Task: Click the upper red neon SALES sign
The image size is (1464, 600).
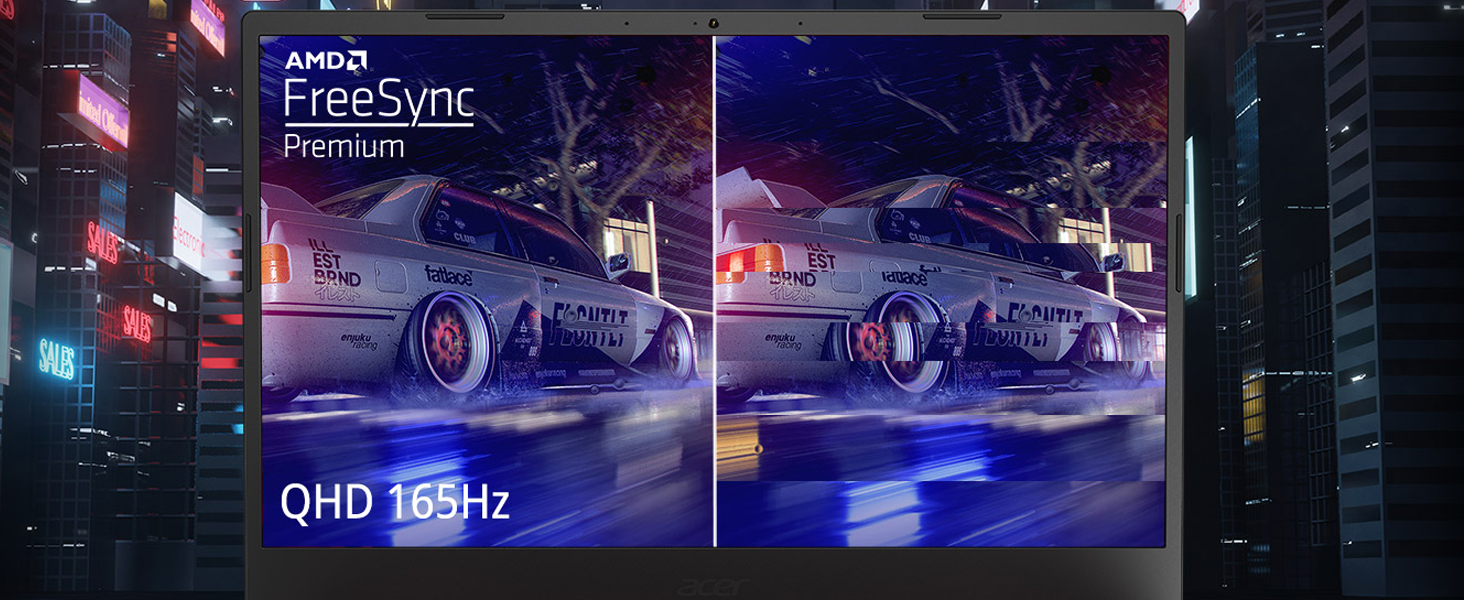Action: click(x=103, y=242)
